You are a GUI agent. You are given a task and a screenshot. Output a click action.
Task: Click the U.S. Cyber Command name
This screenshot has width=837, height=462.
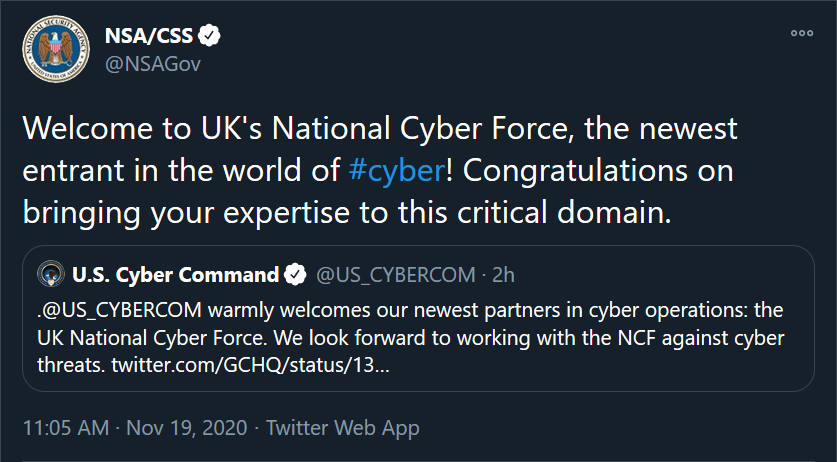pos(176,275)
